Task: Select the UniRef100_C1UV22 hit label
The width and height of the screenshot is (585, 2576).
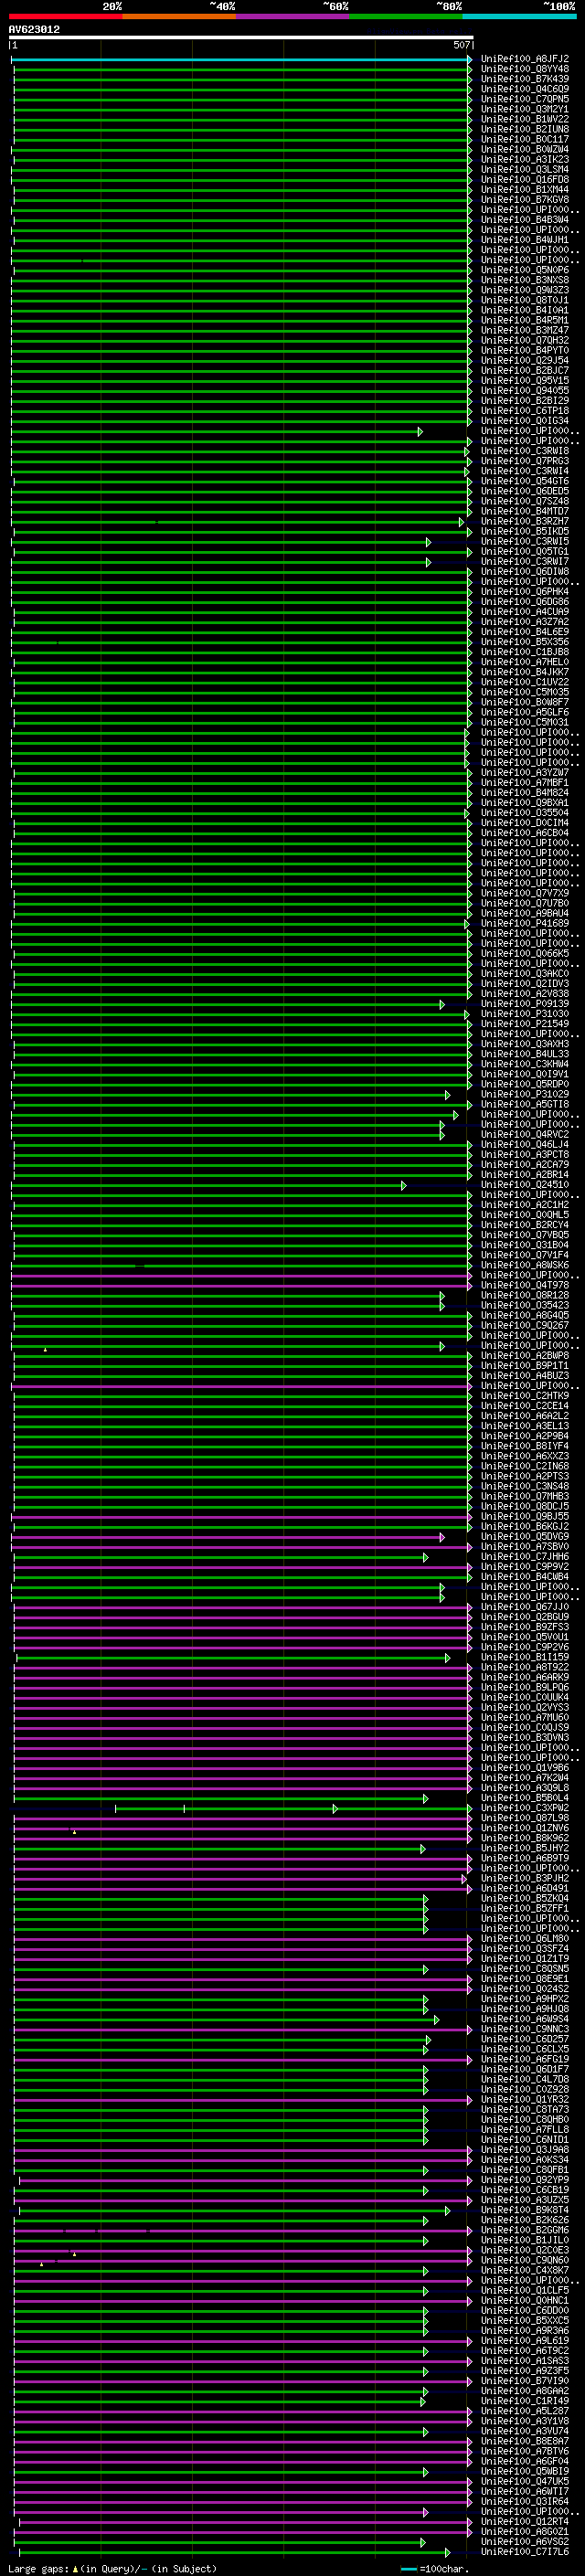Action: click(525, 682)
